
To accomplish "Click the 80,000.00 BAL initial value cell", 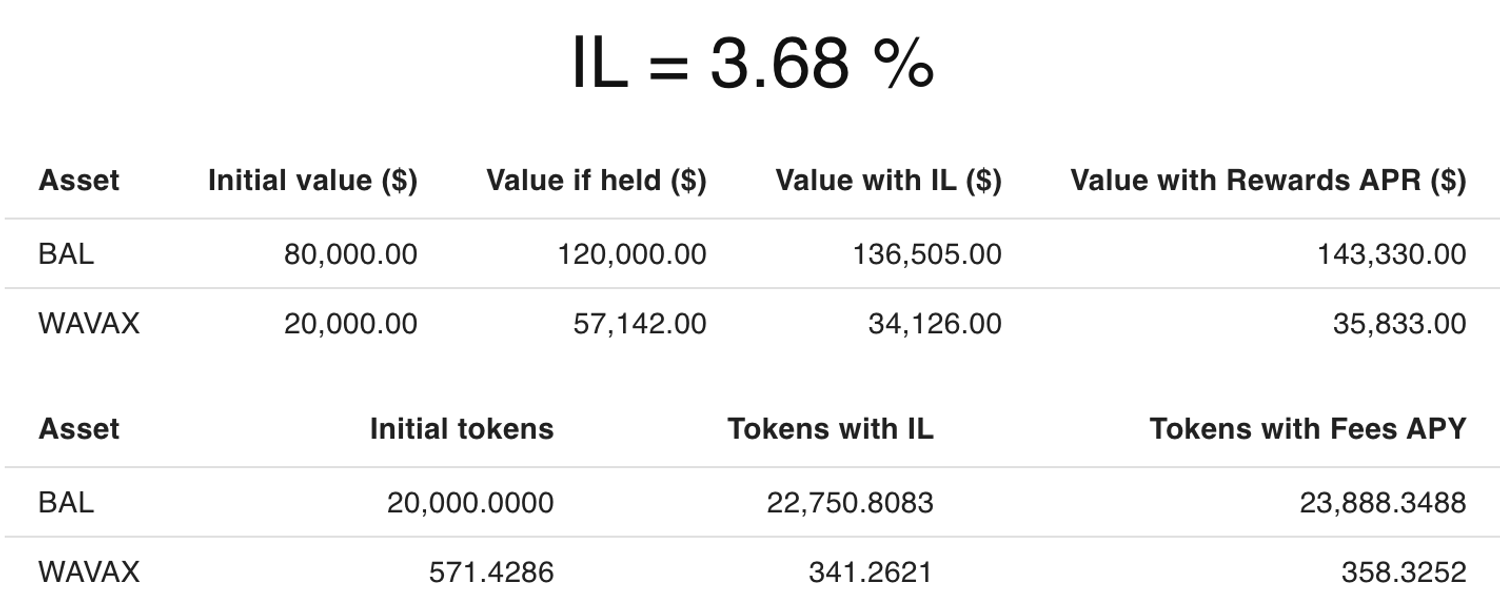I will (x=350, y=254).
